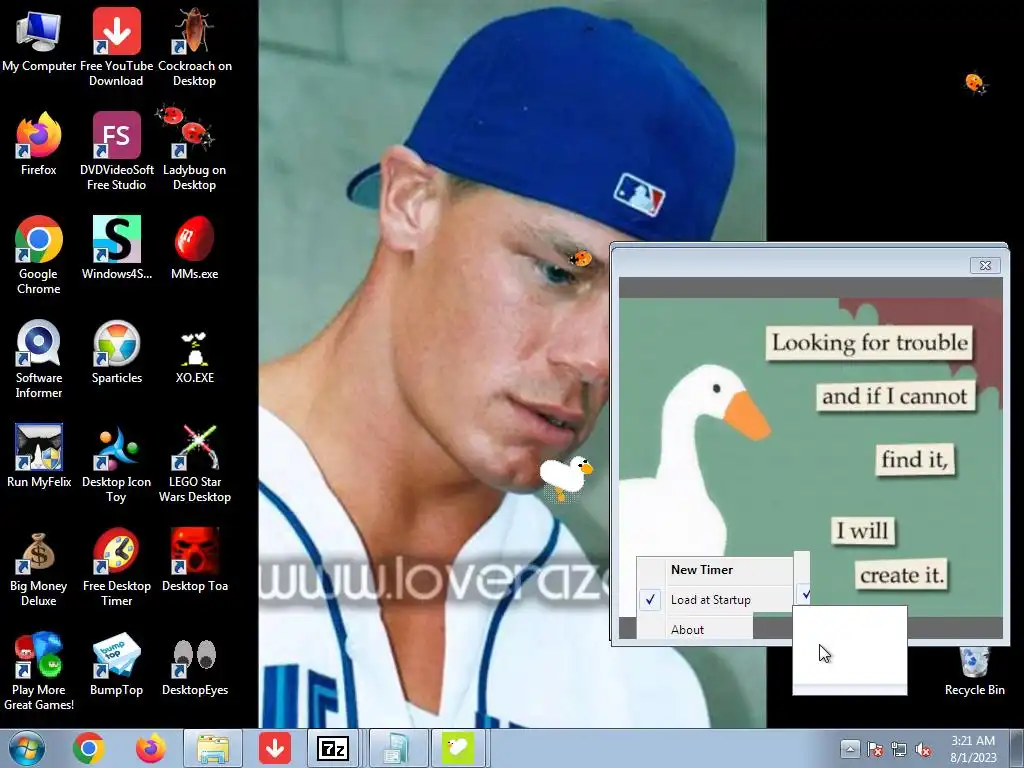Open the 7z taskbar button
Viewport: 1024px width, 768px height.
[x=333, y=748]
